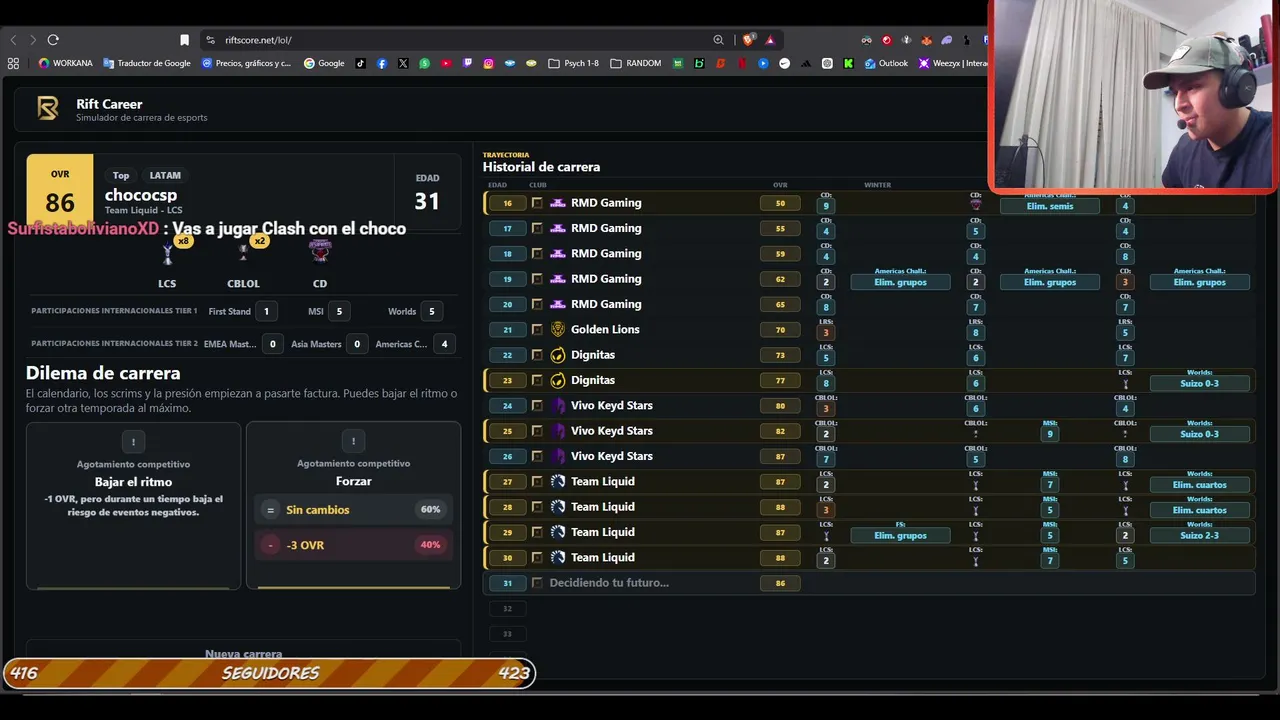Open the apps grid icon in bookmarks bar
The height and width of the screenshot is (720, 1280).
pyautogui.click(x=13, y=63)
